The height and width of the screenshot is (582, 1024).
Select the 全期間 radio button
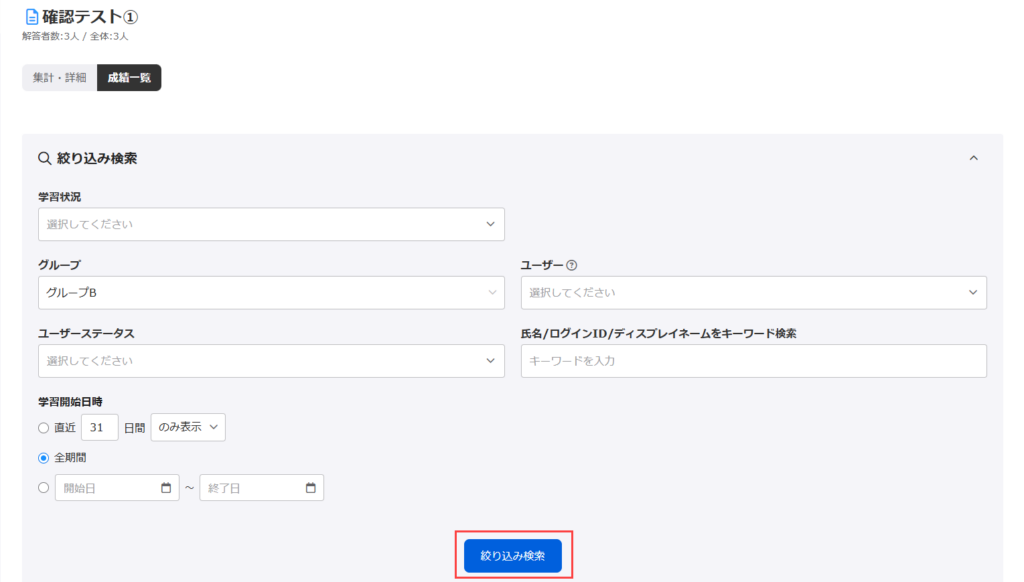44,458
